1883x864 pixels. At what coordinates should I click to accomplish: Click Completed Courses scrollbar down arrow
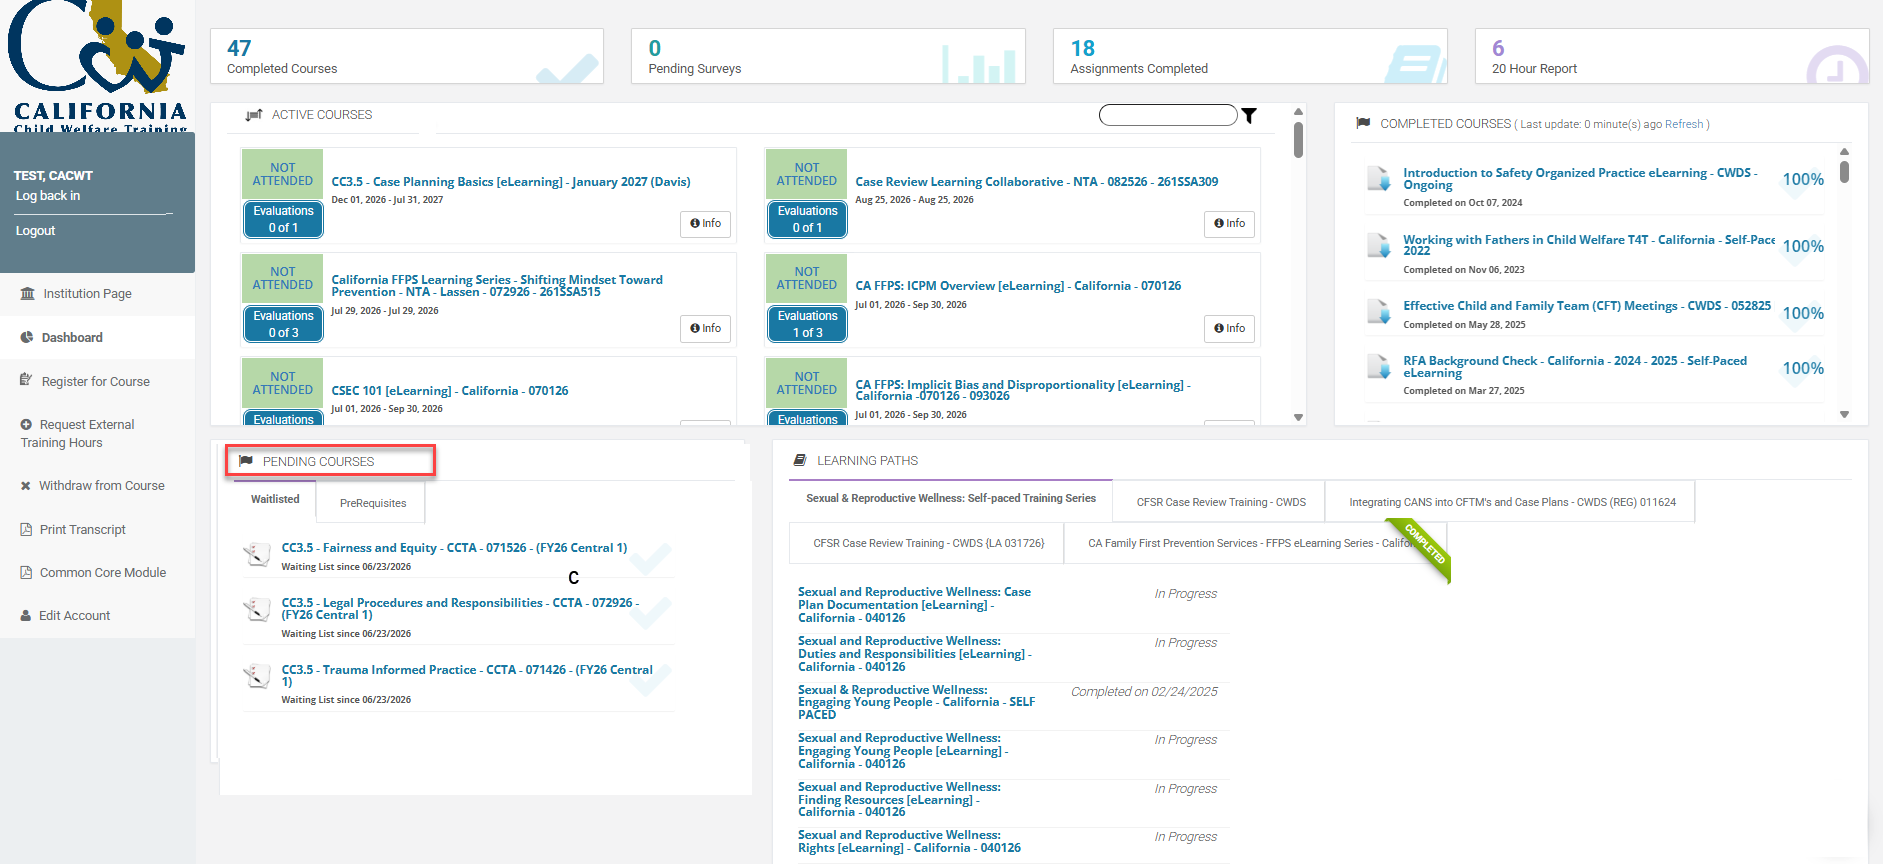click(x=1844, y=414)
